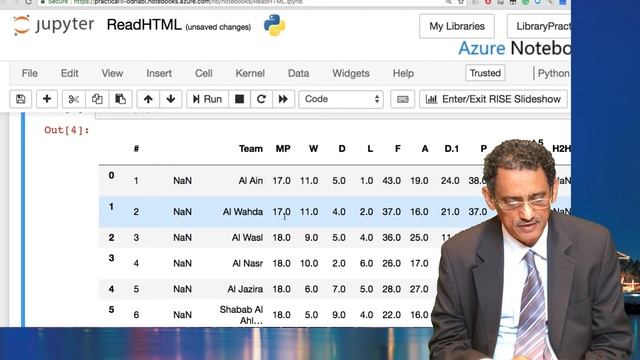Open command palette keyboard icon
Image resolution: width=640 pixels, height=360 pixels.
403,99
